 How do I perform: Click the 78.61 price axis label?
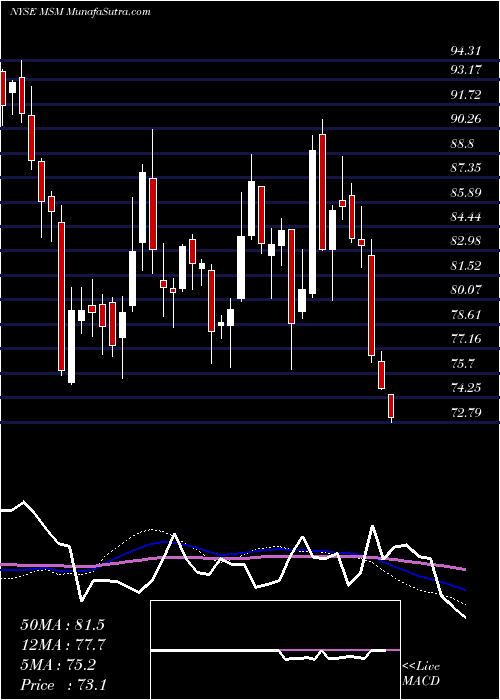[x=466, y=314]
